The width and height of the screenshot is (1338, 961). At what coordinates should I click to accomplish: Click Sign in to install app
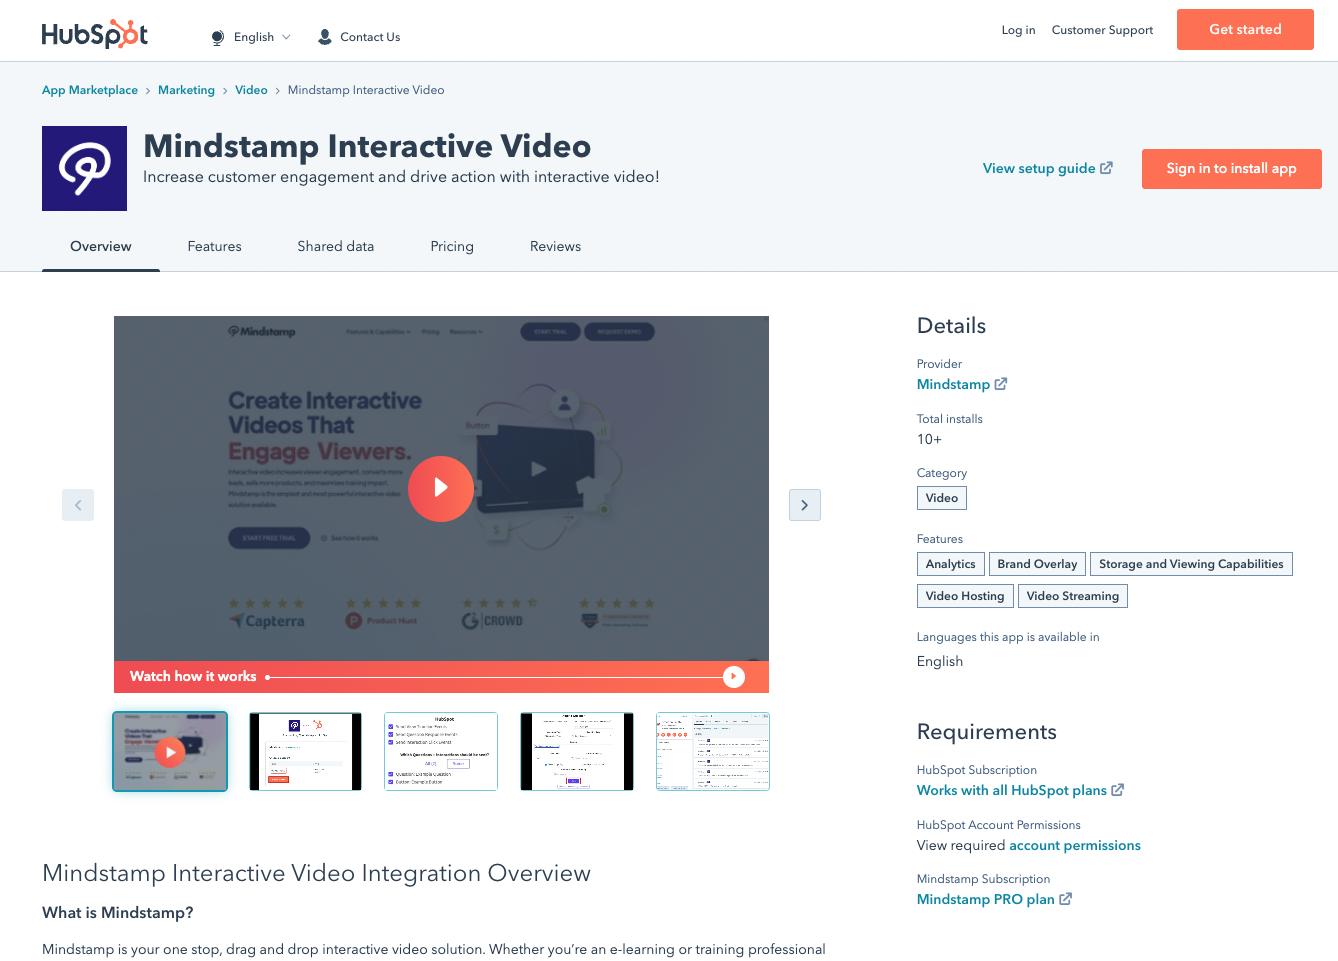[1231, 169]
